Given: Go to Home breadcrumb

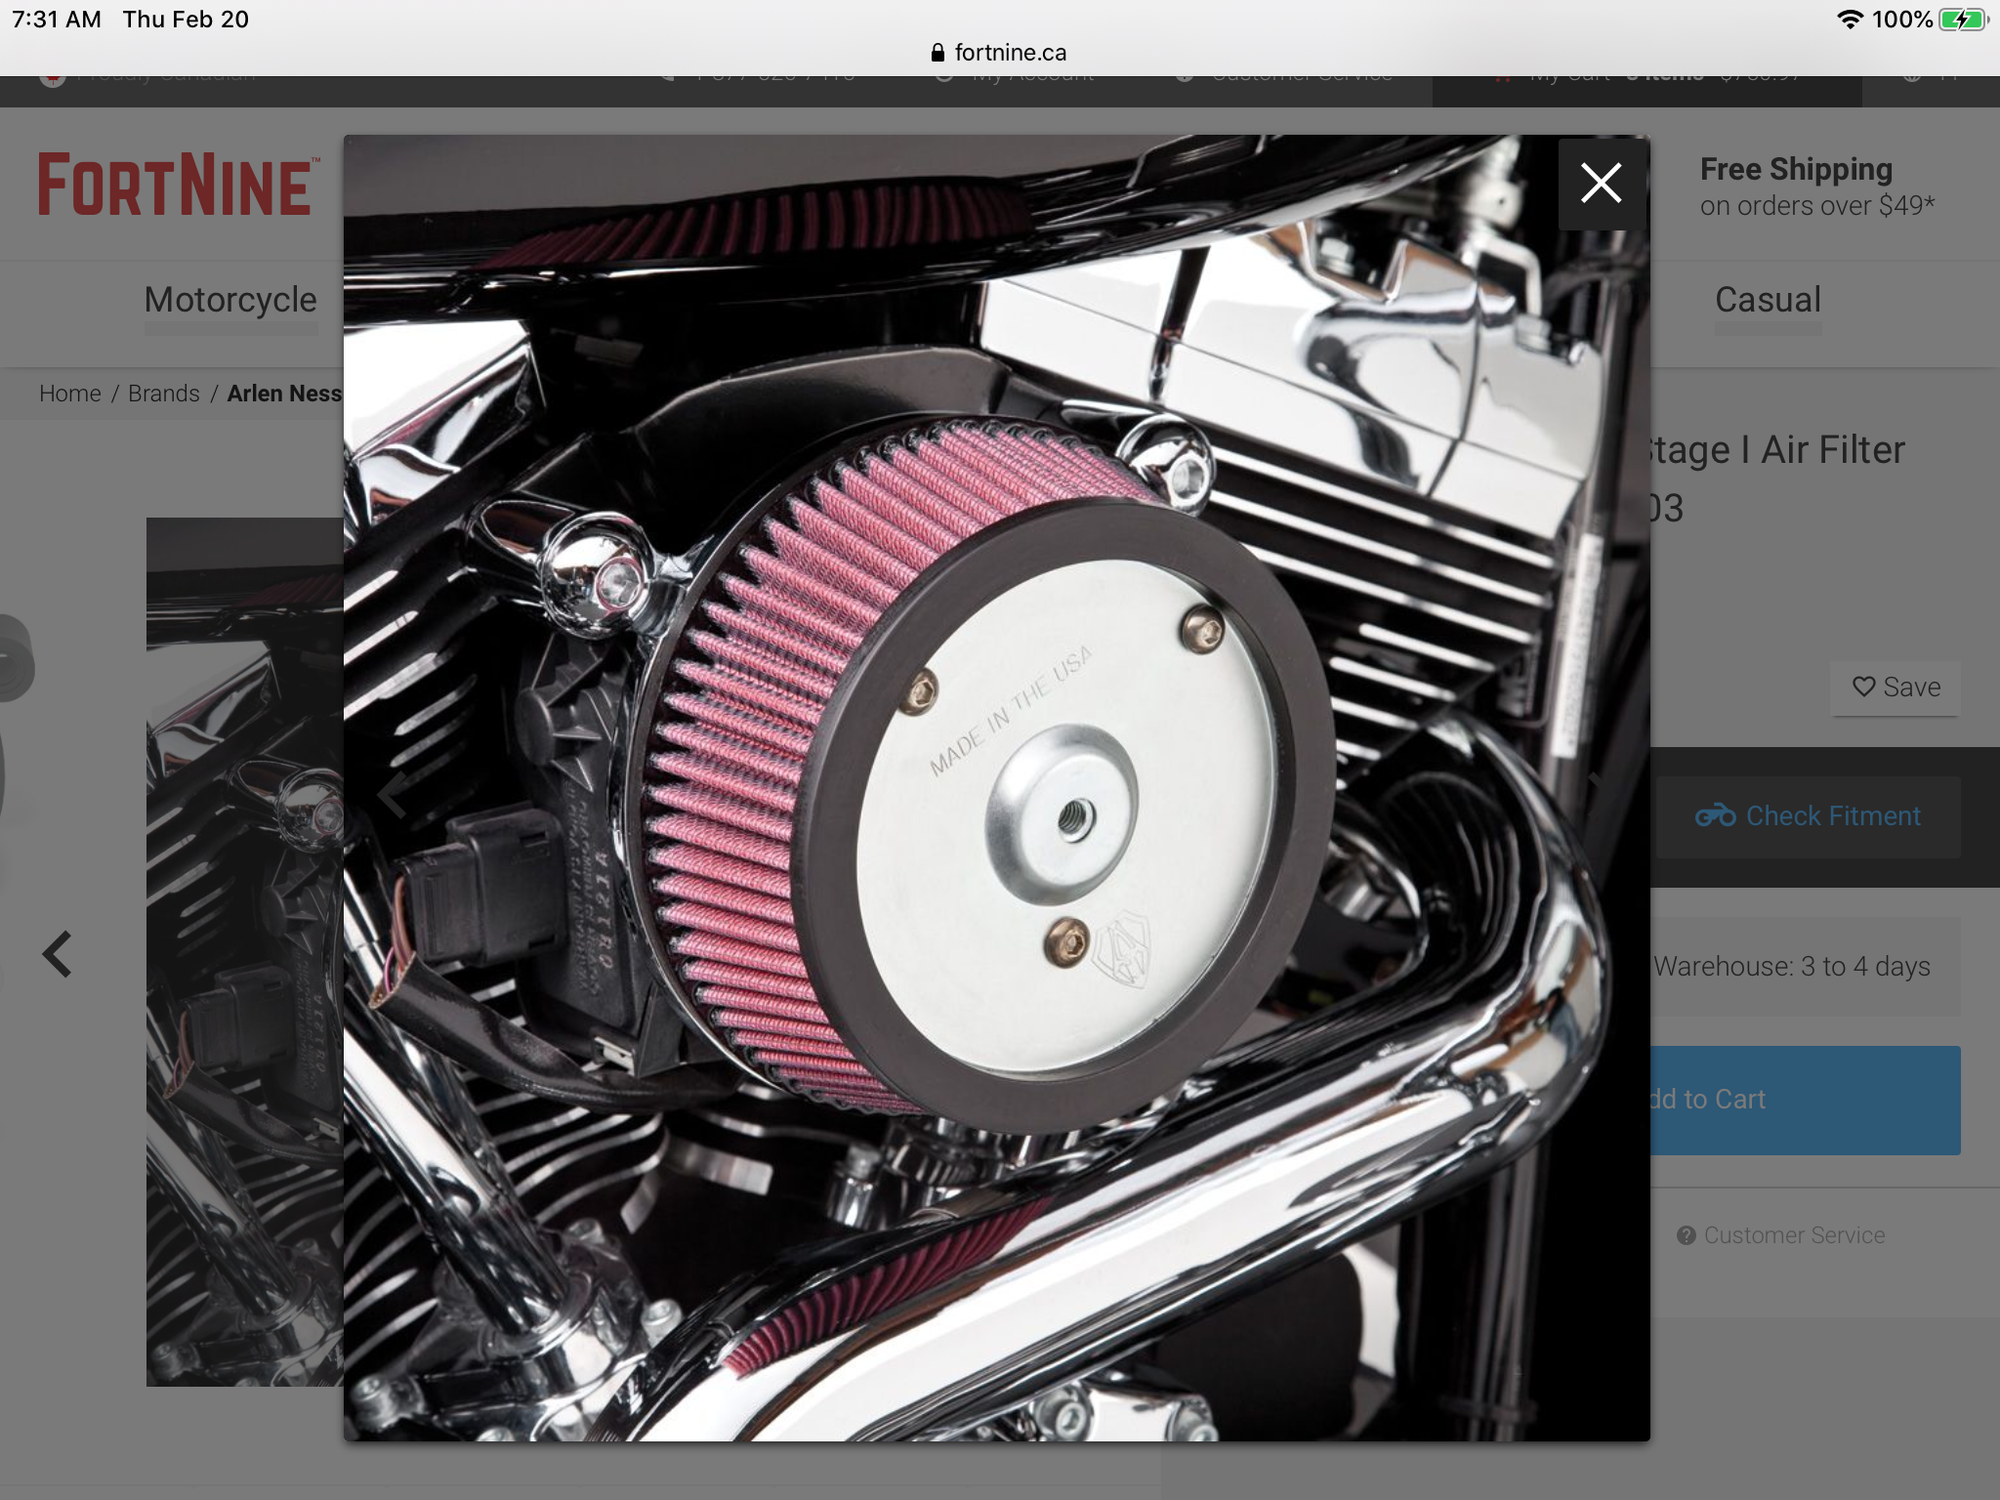Looking at the screenshot, I should click(70, 394).
